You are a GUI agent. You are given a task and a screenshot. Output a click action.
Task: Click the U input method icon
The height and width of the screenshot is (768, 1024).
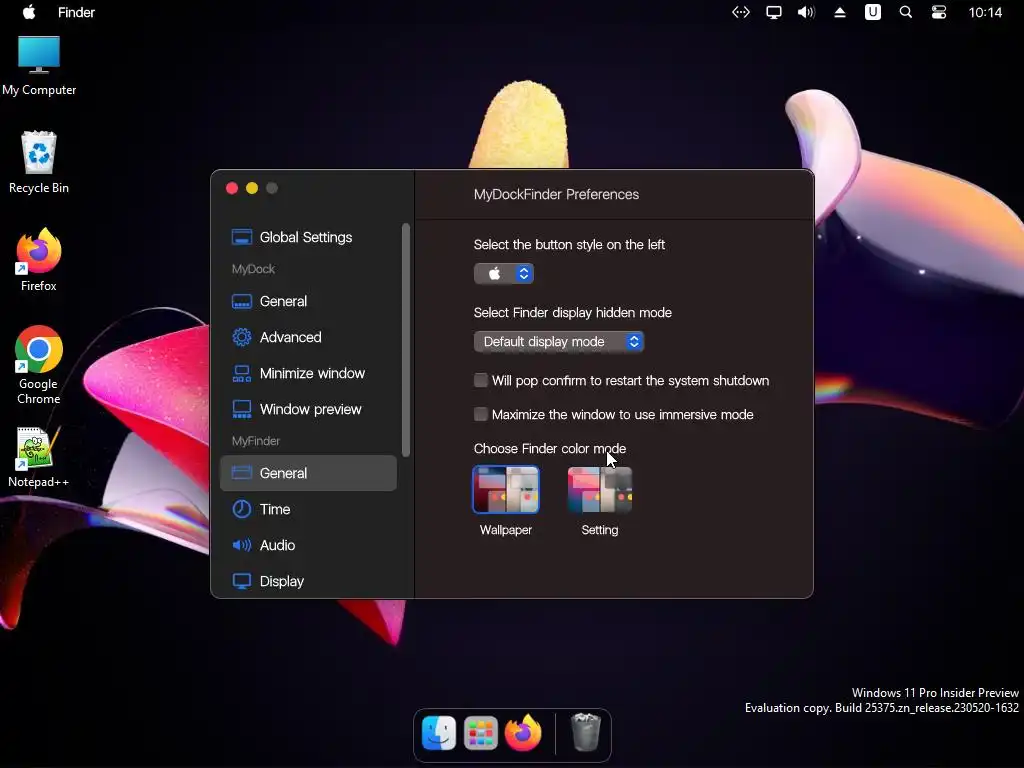872,12
